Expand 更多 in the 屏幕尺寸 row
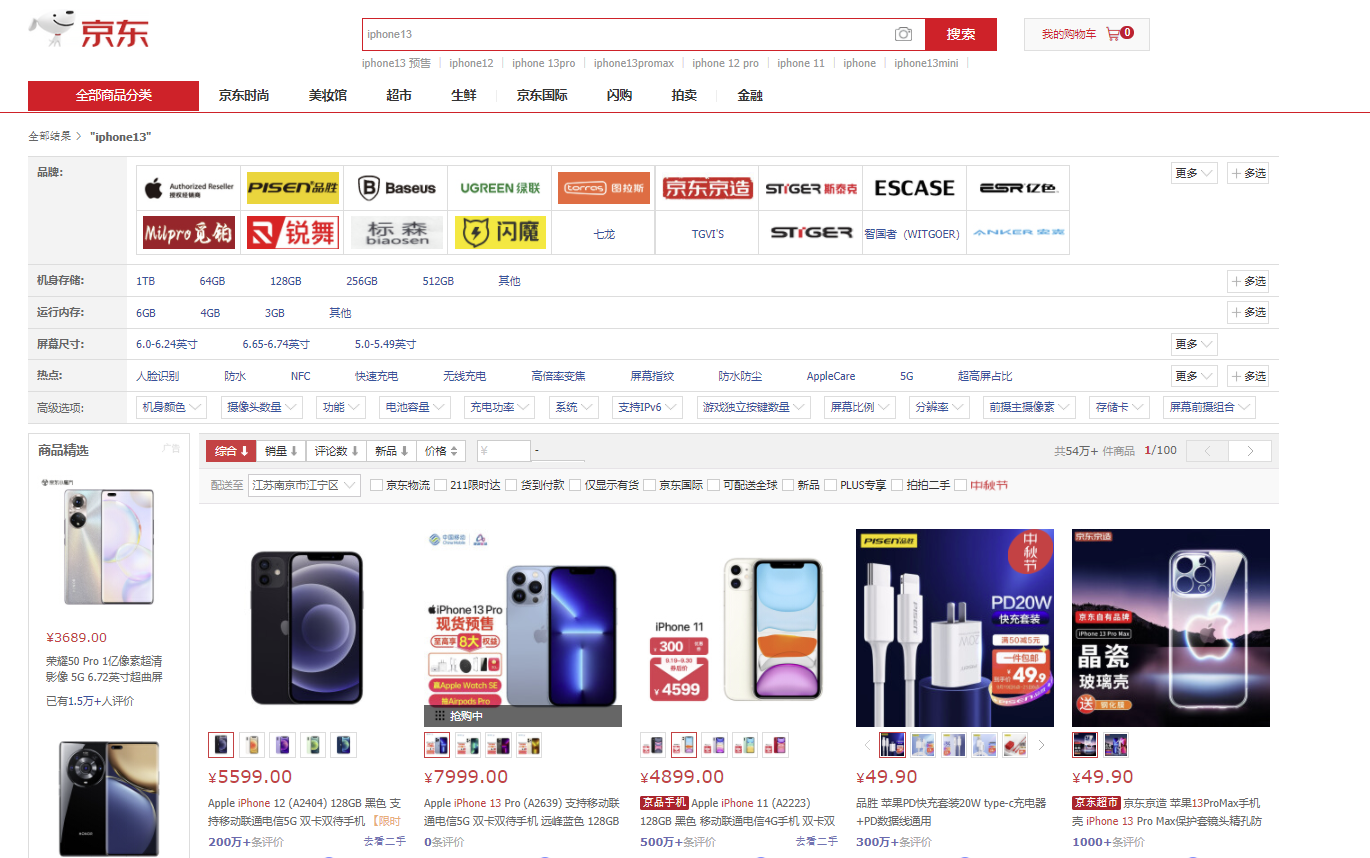Screen dimensions: 1370x858 click(x=1194, y=344)
